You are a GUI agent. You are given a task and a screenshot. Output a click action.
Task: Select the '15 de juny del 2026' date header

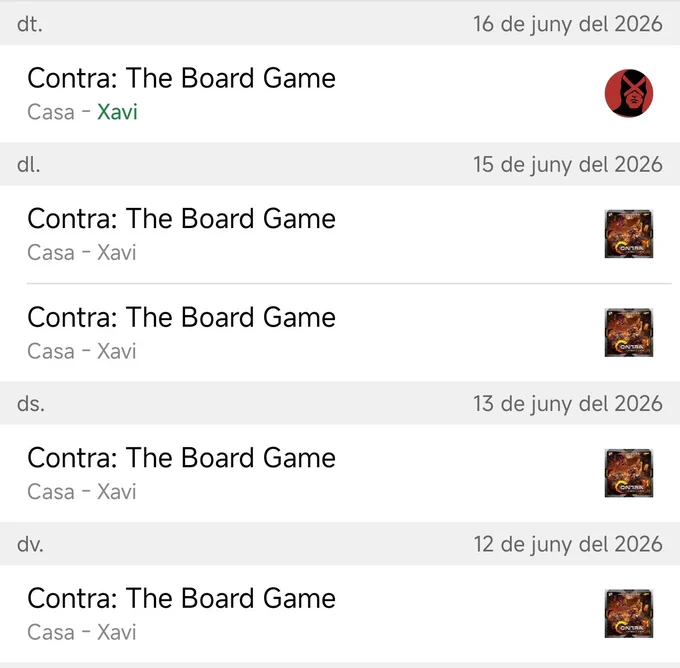pos(568,165)
